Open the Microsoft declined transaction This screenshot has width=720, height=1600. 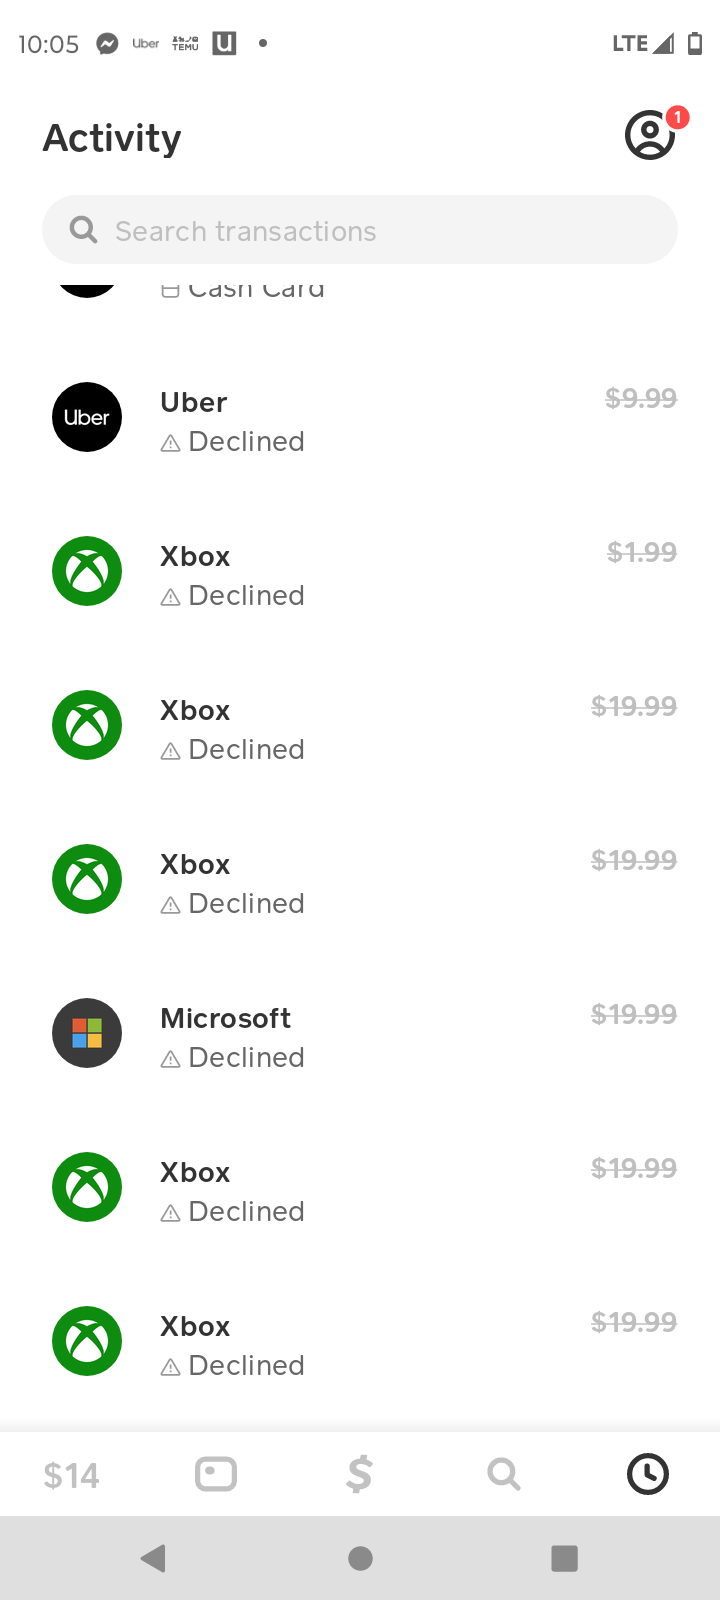pyautogui.click(x=360, y=1036)
